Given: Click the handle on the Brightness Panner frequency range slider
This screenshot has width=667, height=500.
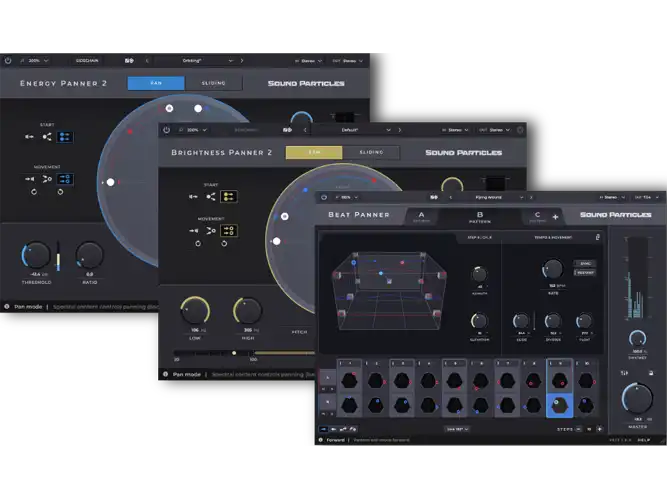Looking at the screenshot, I should (234, 353).
